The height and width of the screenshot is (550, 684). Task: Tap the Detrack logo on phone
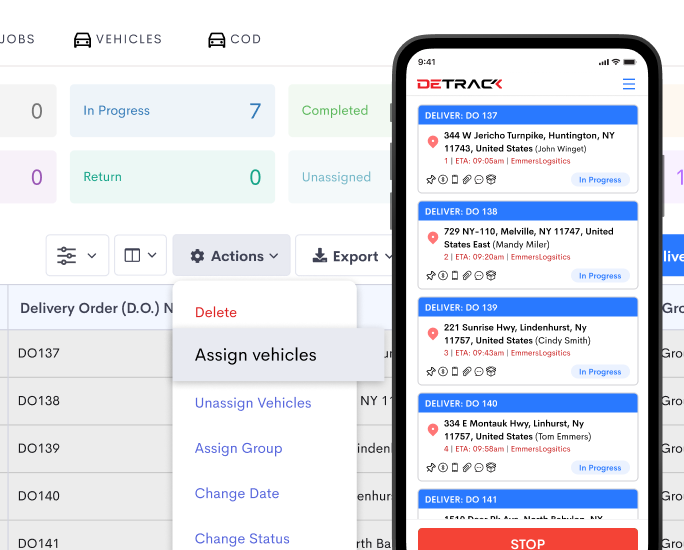click(x=460, y=84)
